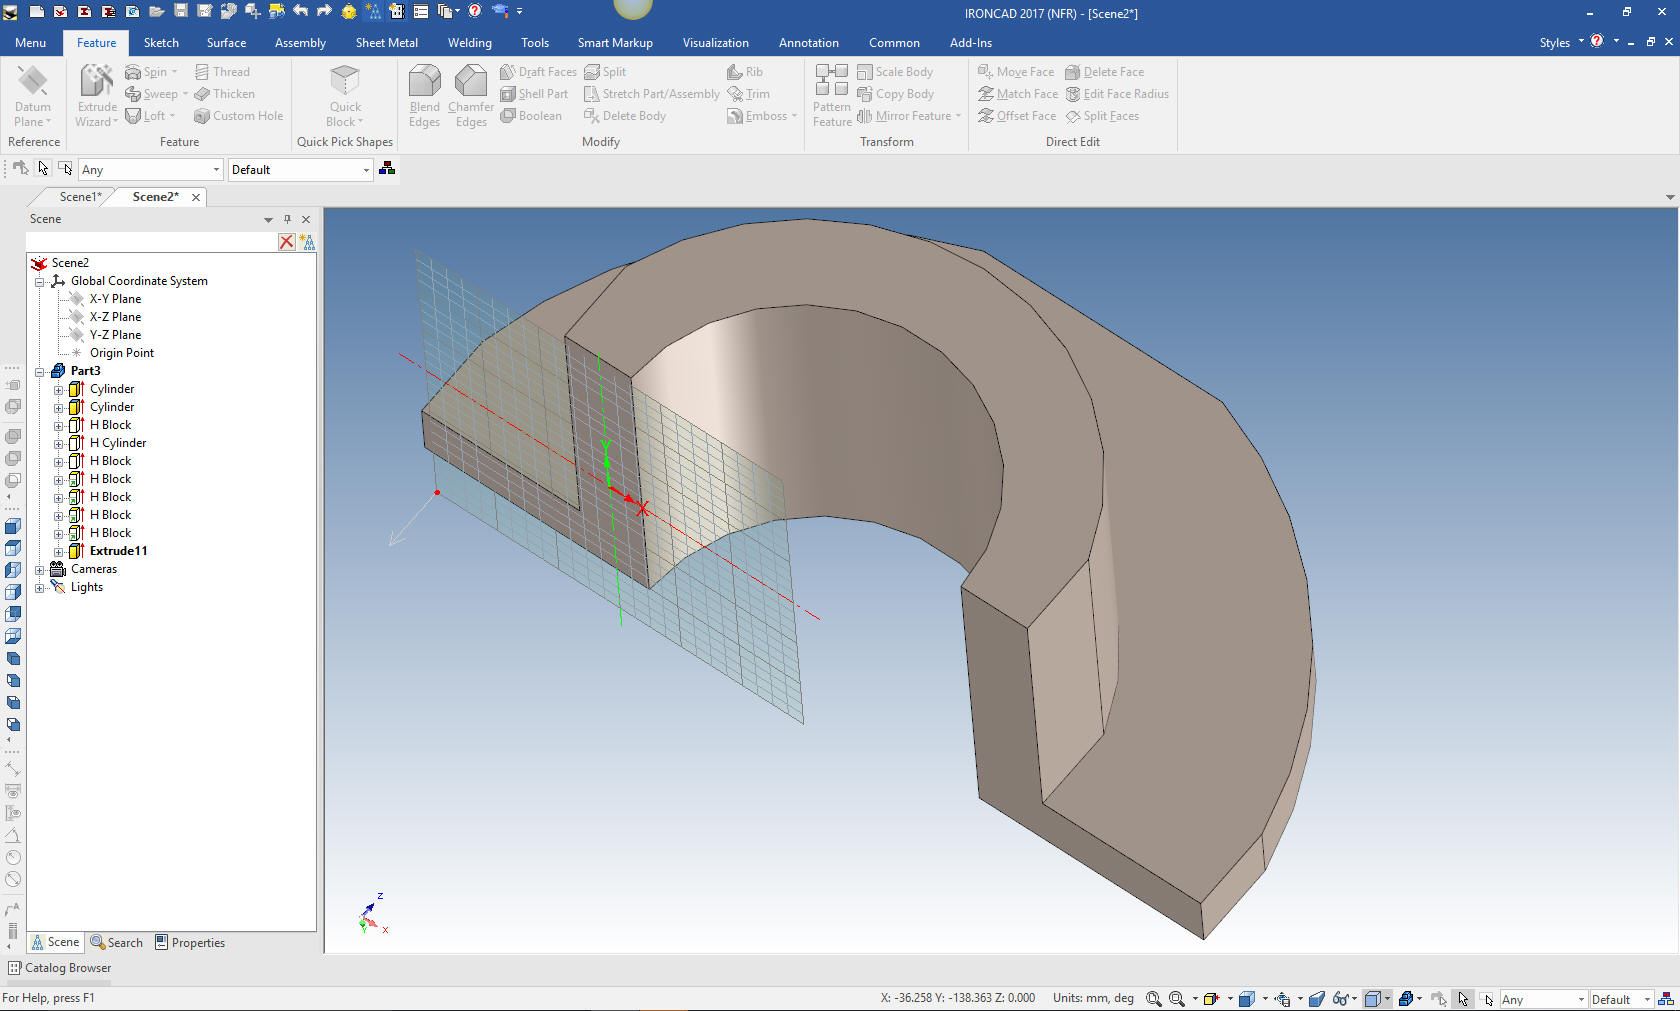
Task: Select the X-Y Plane tree item
Action: pyautogui.click(x=115, y=299)
